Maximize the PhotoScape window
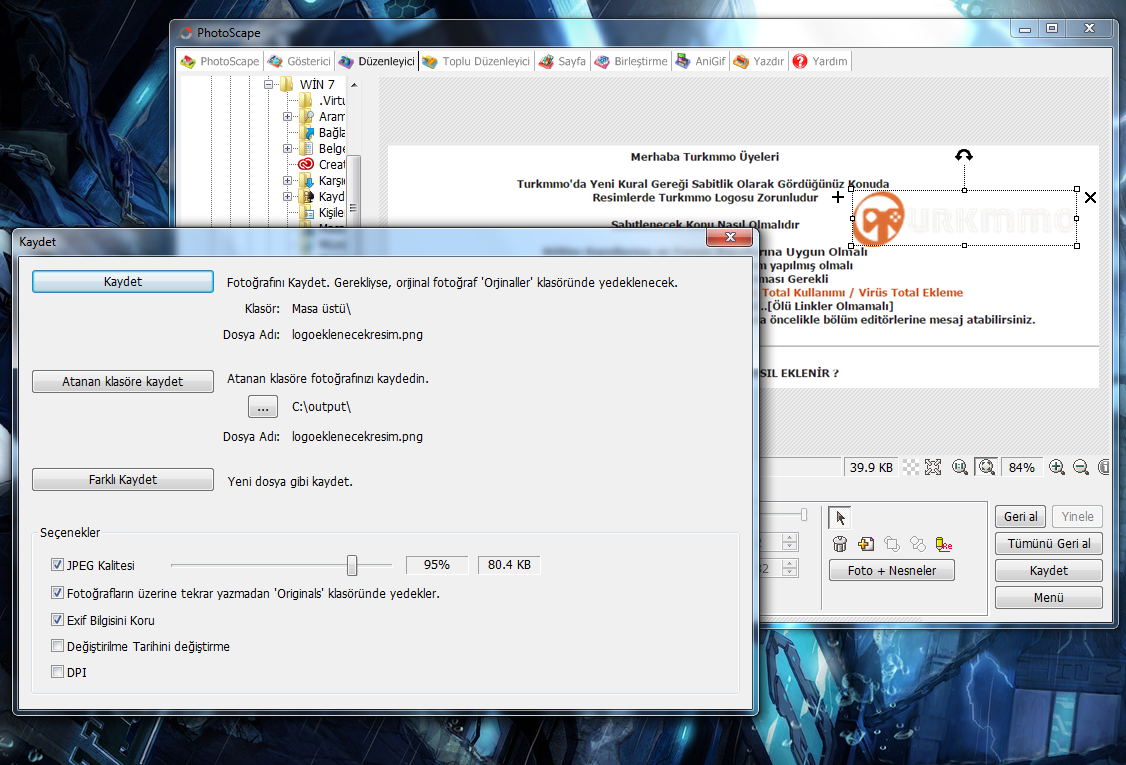The width and height of the screenshot is (1126, 765). coord(1052,28)
